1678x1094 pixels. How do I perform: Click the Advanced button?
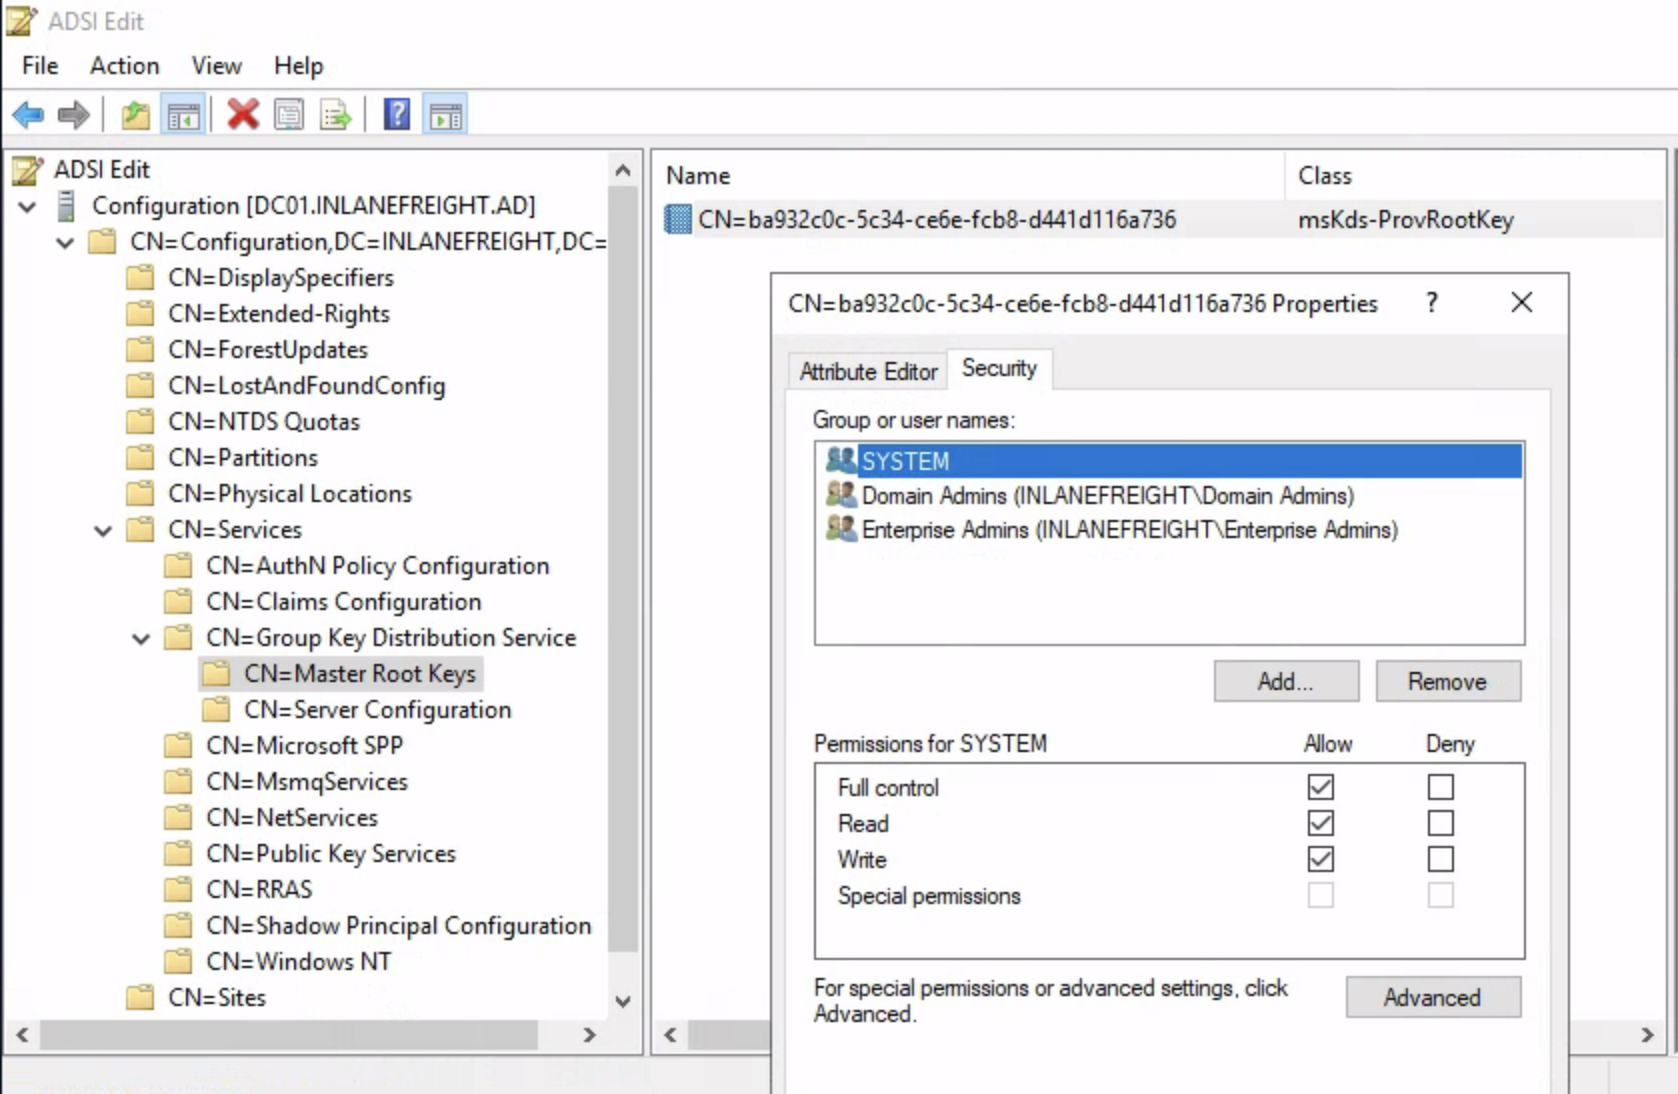point(1432,997)
